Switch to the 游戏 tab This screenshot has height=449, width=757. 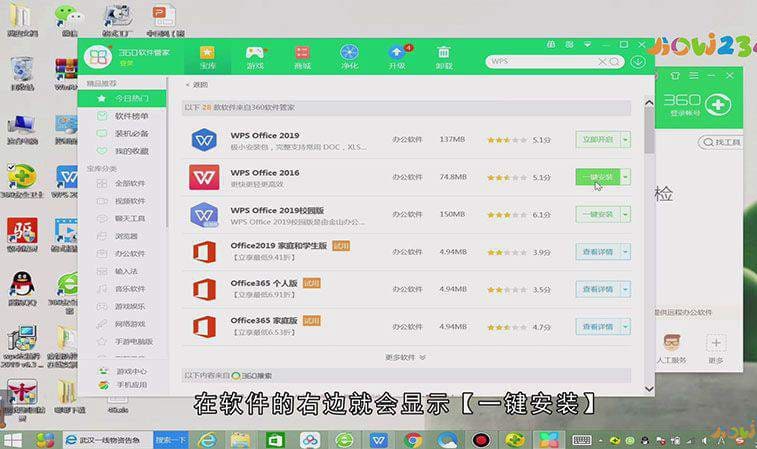point(255,57)
